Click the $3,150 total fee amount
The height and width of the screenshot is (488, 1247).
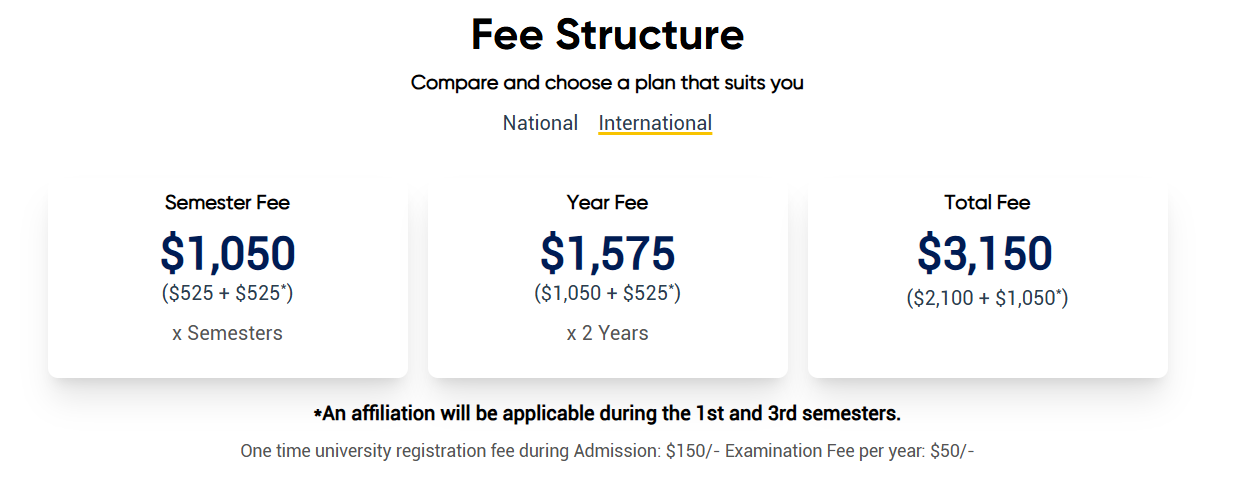pos(985,253)
